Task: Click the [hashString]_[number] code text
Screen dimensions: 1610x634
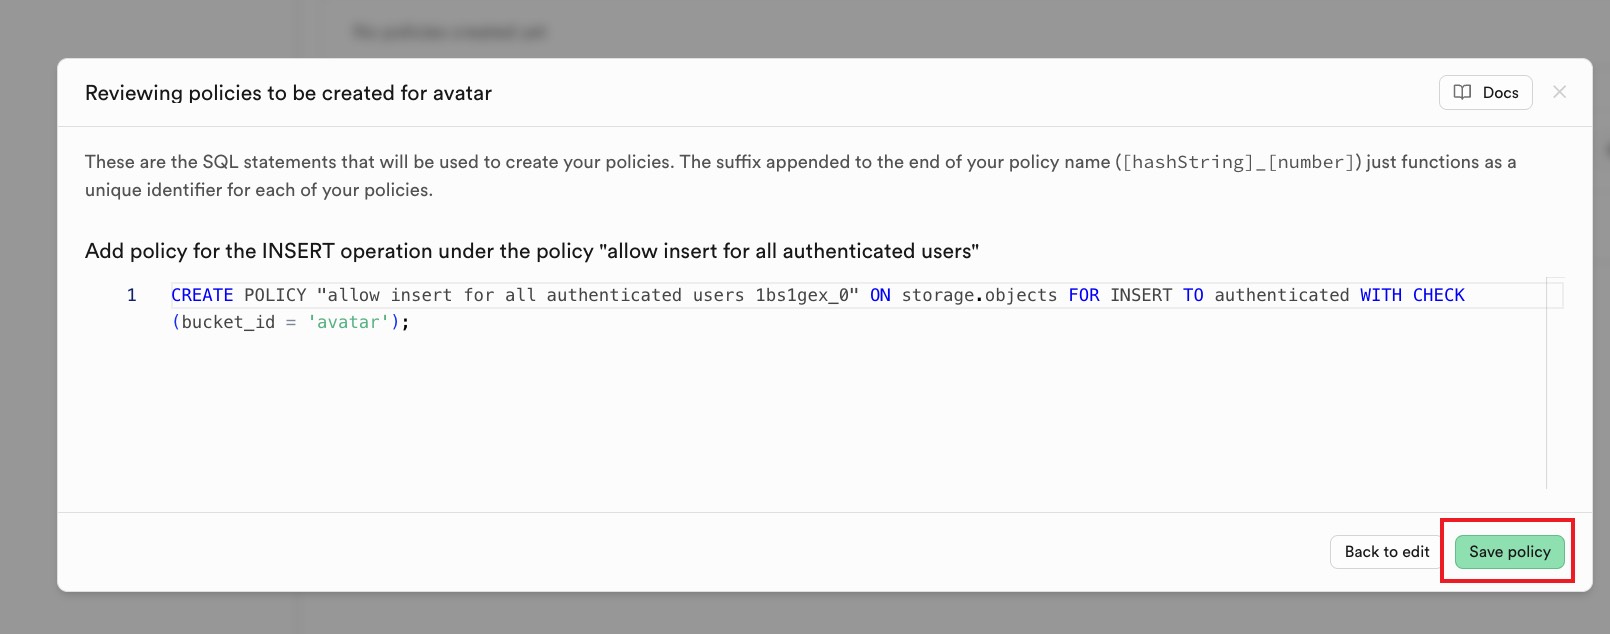Action: point(1238,162)
